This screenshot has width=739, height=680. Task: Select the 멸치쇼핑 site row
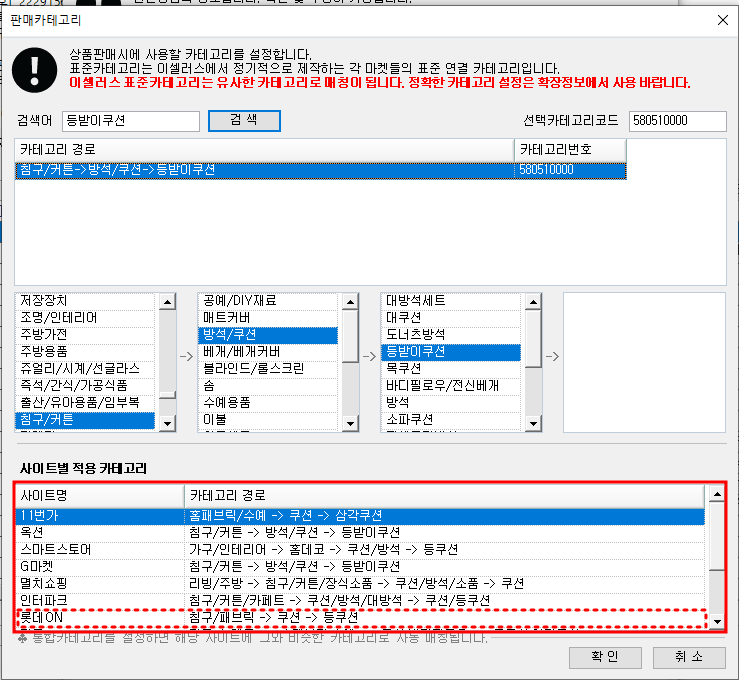tap(360, 584)
